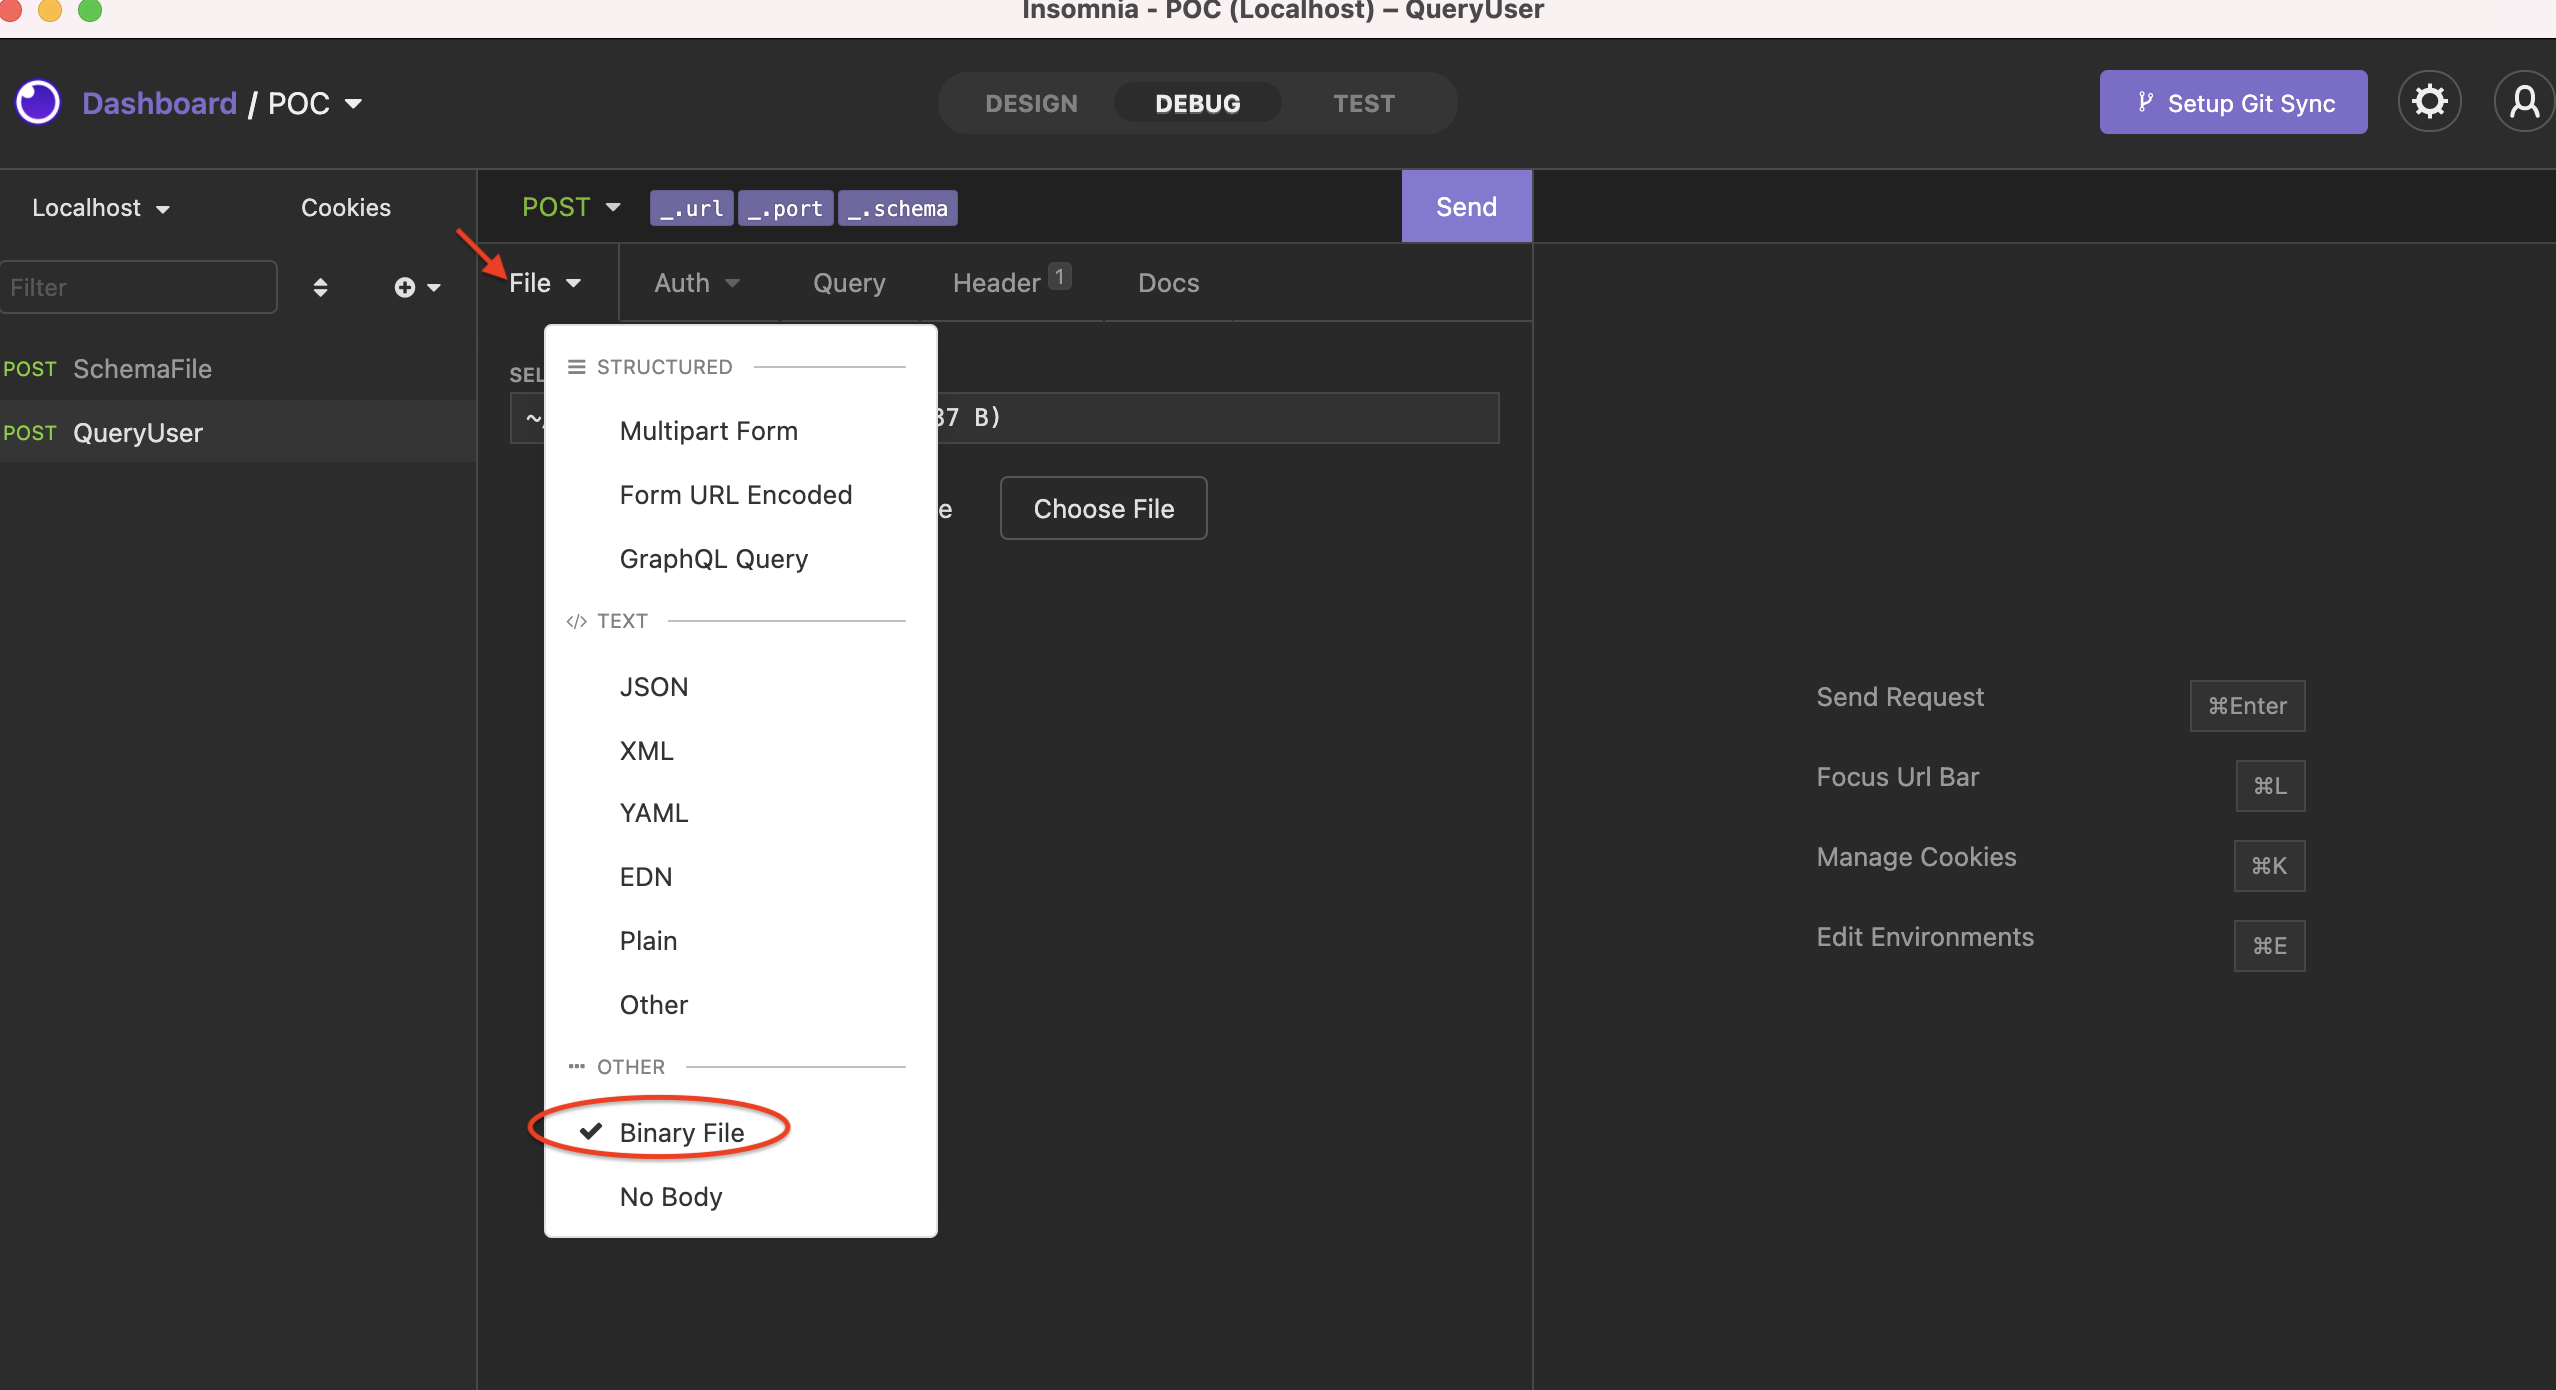Select the QueryUser request in sidebar

click(x=137, y=432)
